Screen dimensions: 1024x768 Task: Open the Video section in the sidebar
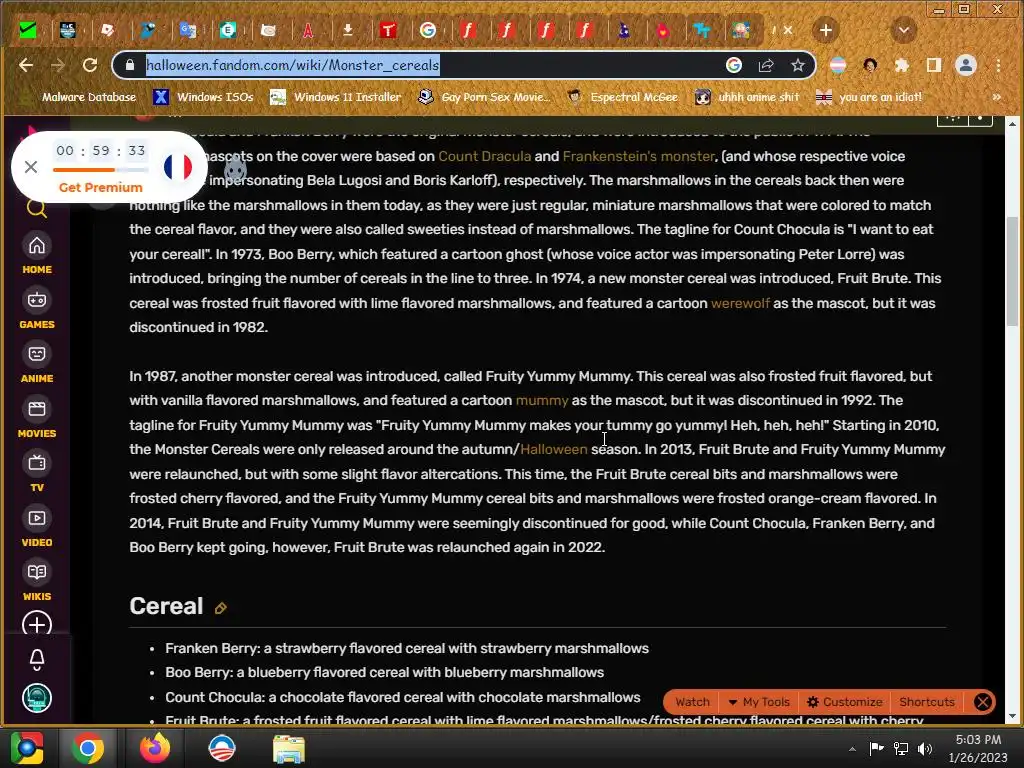[37, 526]
